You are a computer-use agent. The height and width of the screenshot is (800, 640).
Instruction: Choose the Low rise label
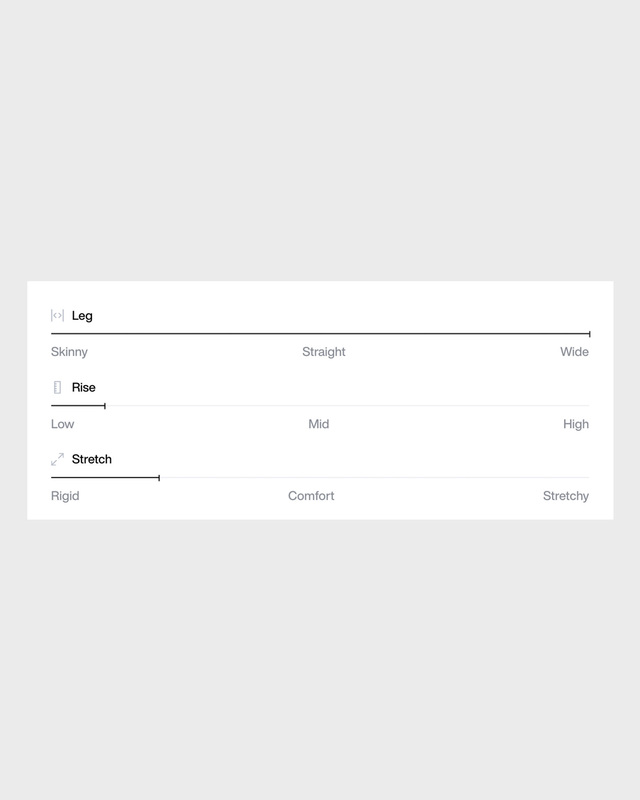pos(62,424)
